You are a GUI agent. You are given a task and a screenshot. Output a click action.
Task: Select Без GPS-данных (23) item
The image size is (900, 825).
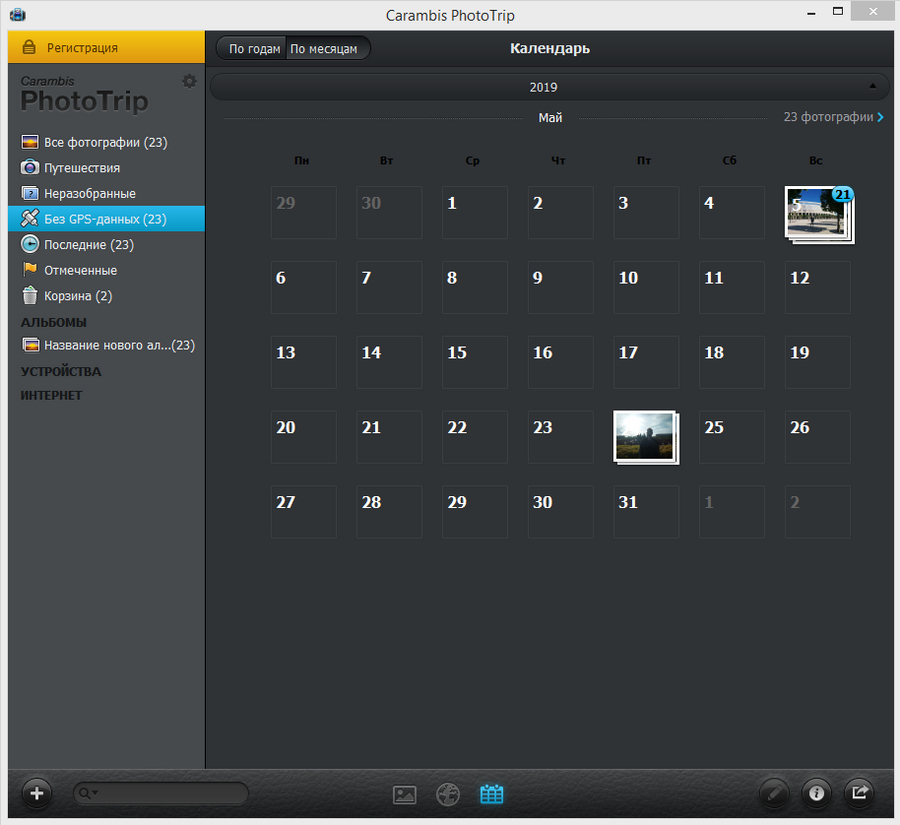106,219
